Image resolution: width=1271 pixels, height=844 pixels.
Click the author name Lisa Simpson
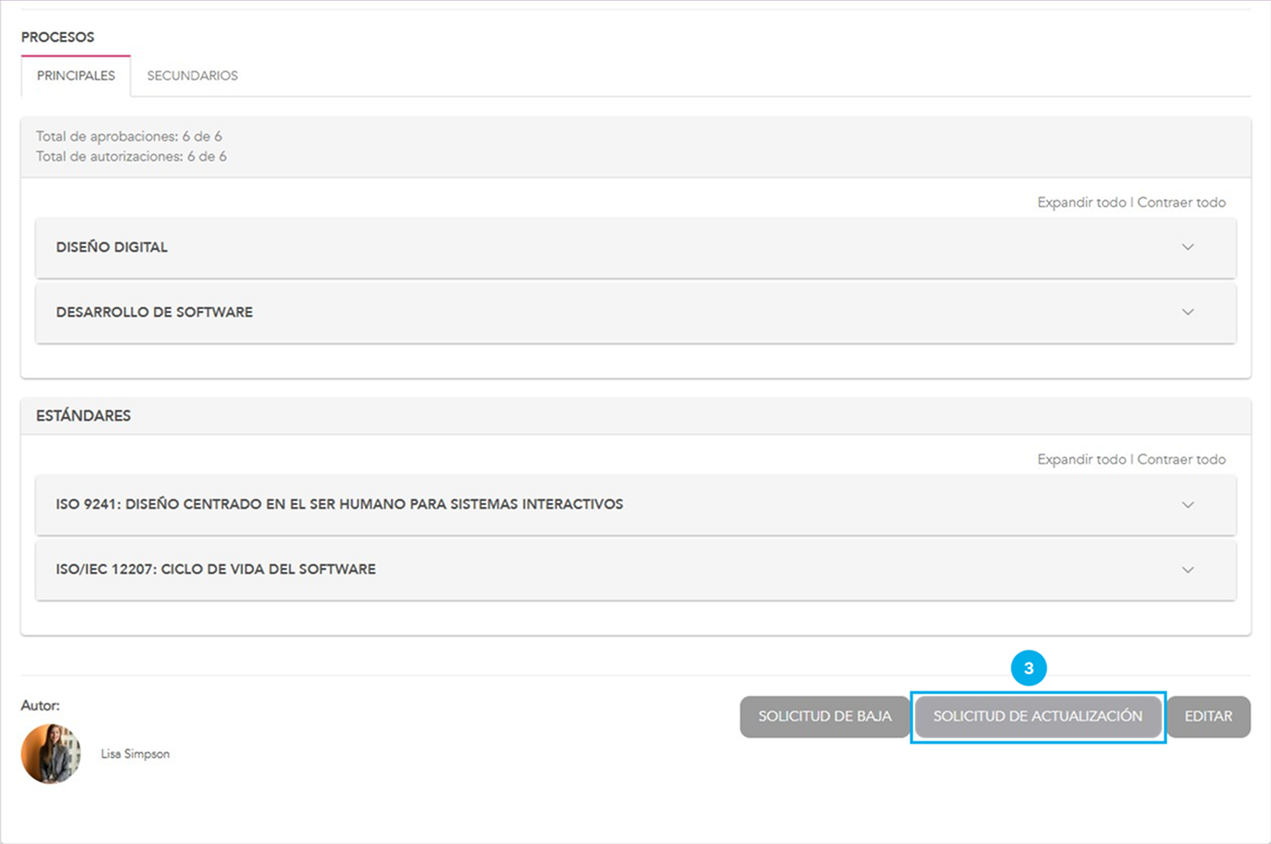pos(135,754)
